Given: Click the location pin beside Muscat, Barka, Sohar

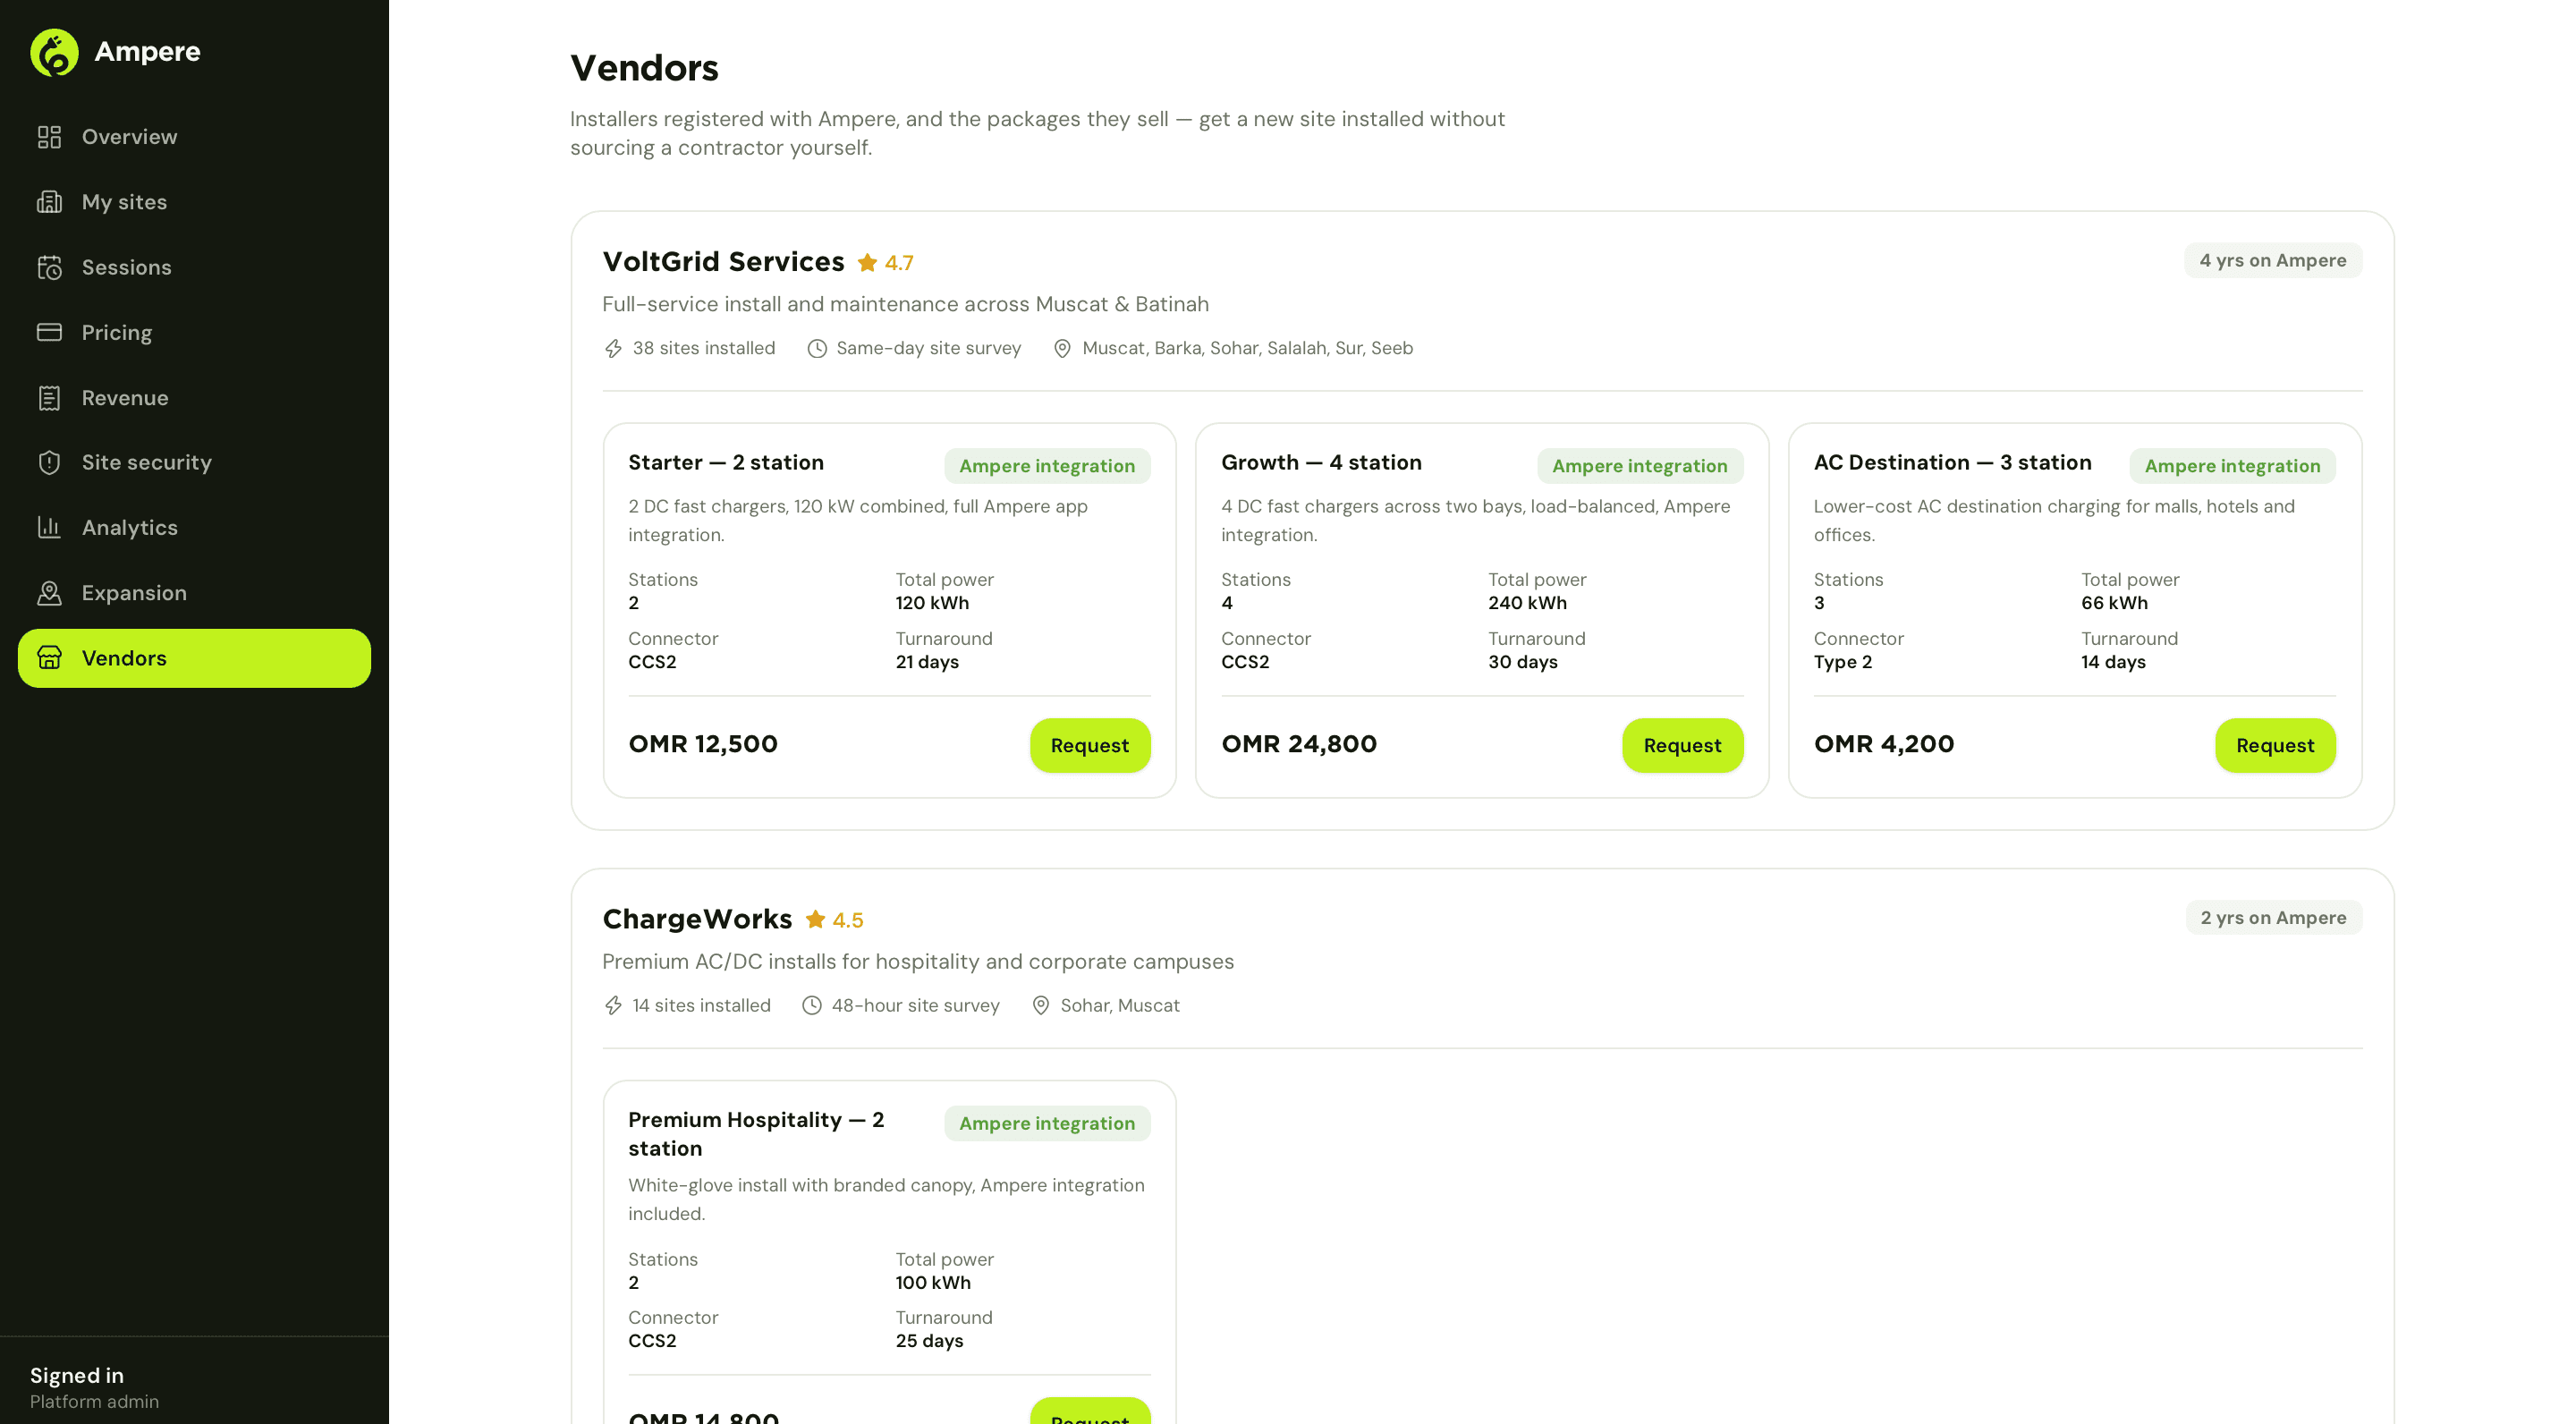Looking at the screenshot, I should point(1062,348).
